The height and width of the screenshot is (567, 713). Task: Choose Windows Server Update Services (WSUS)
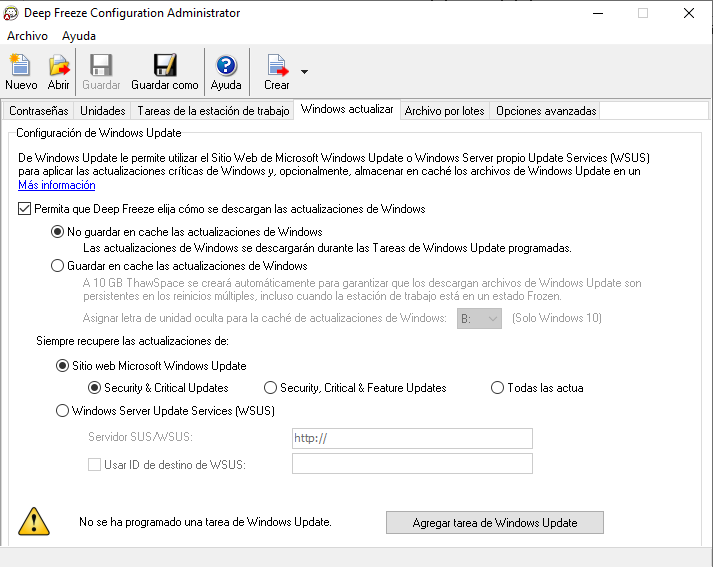[62, 411]
